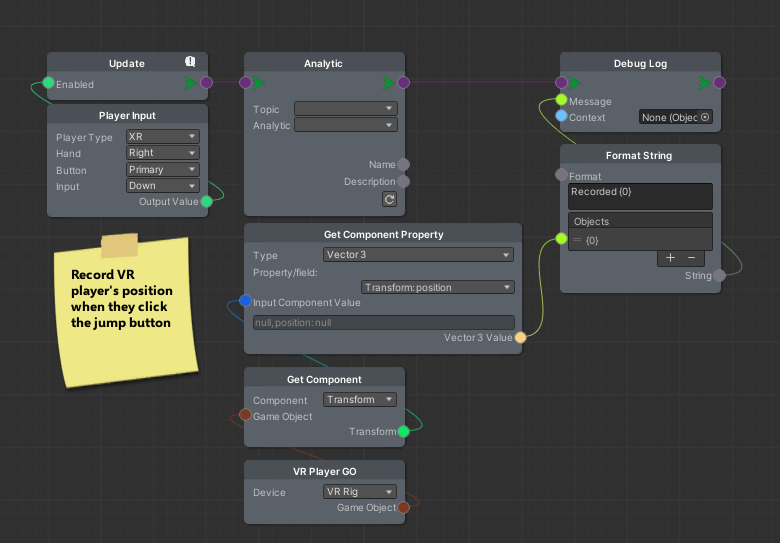Select the VR Player GO node title

click(x=324, y=471)
